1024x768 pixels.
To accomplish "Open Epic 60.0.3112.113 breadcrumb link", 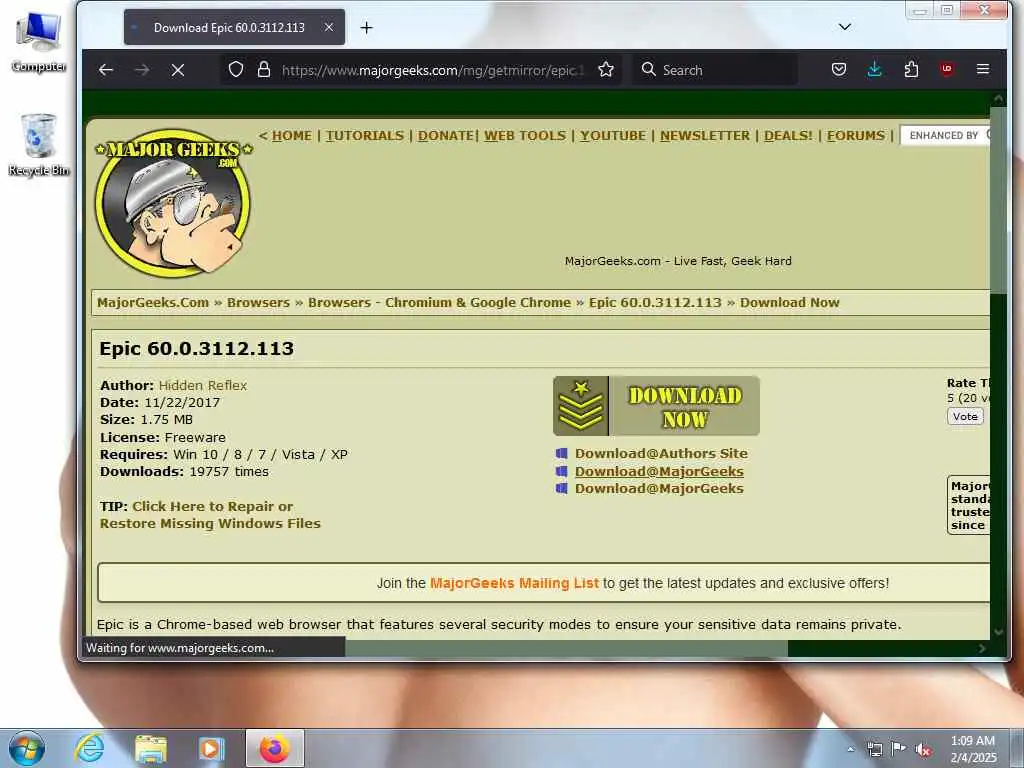I will pos(655,303).
